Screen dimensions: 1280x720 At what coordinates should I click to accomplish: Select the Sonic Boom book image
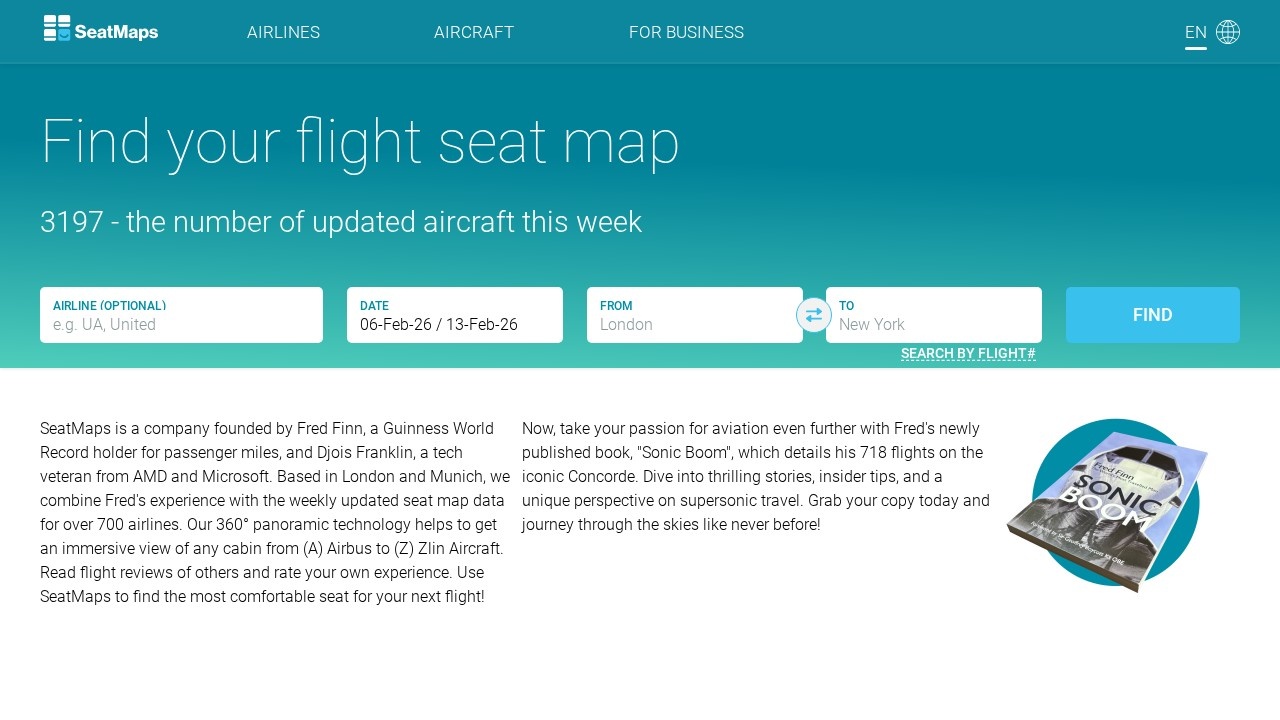coord(1110,505)
